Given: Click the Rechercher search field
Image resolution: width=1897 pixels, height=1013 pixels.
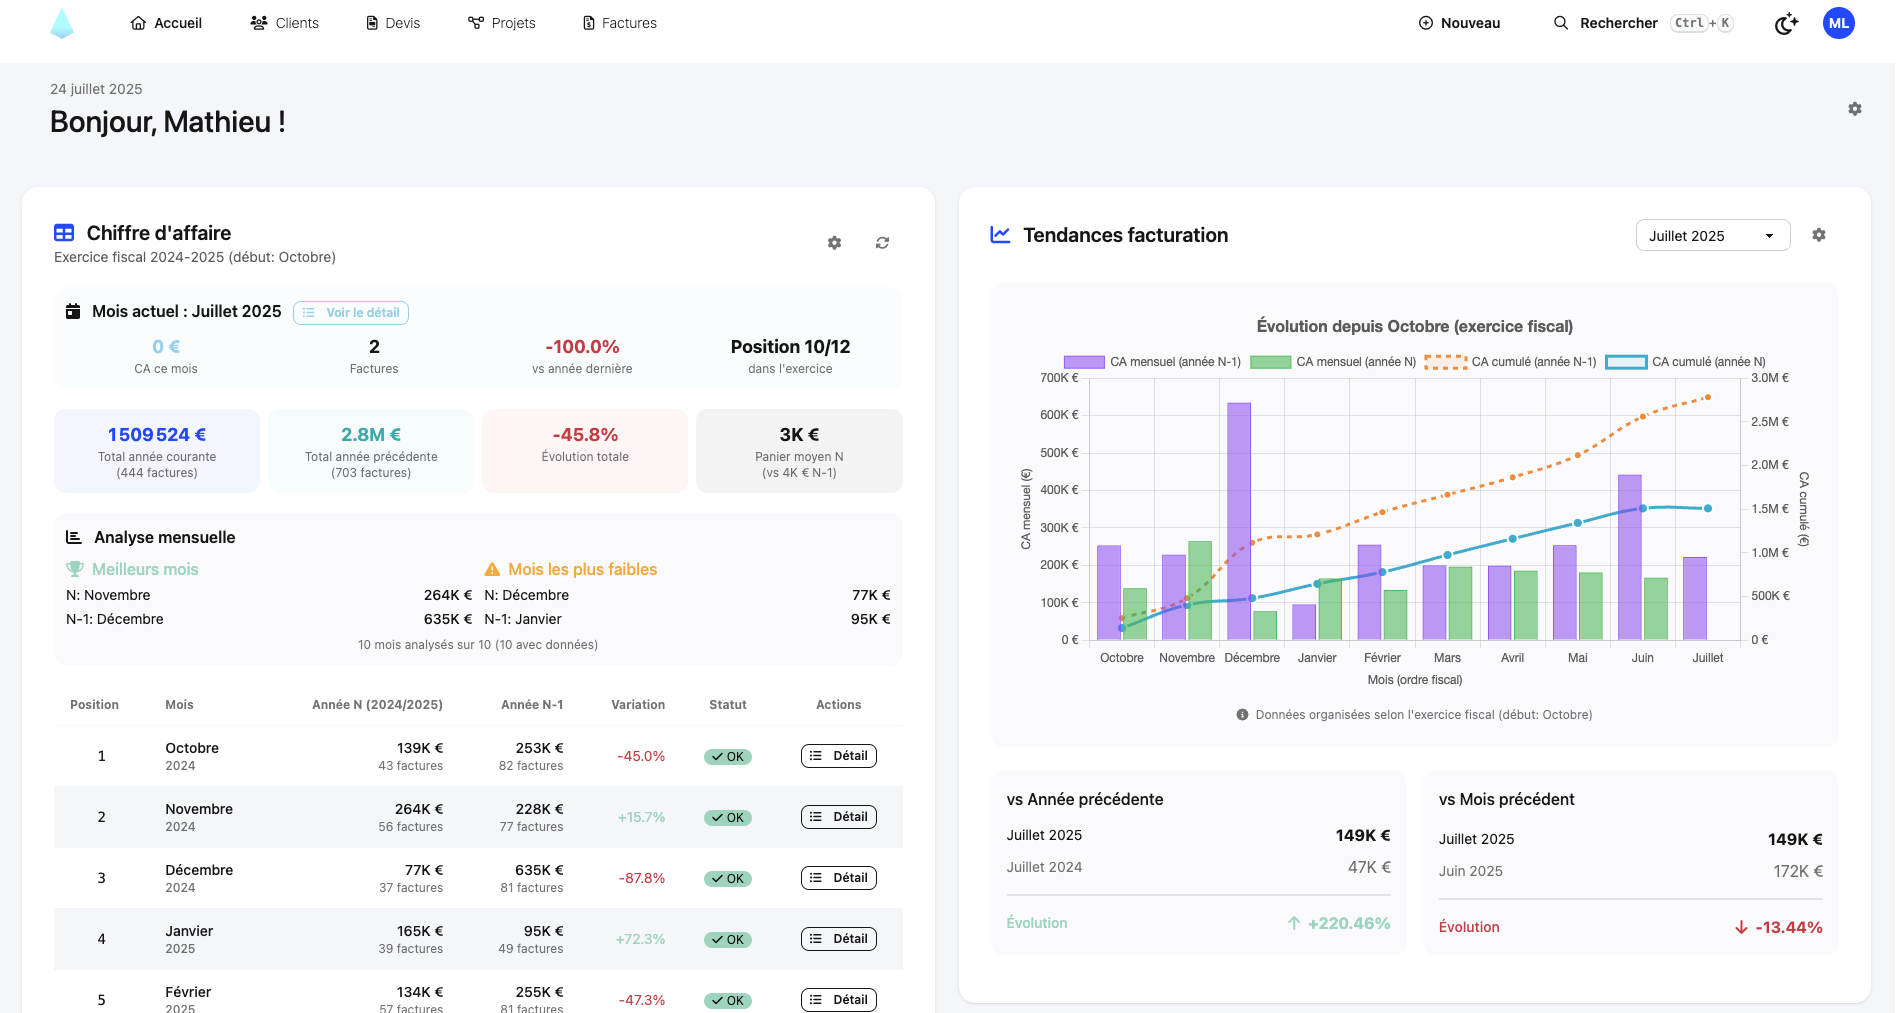Looking at the screenshot, I should (x=1618, y=22).
